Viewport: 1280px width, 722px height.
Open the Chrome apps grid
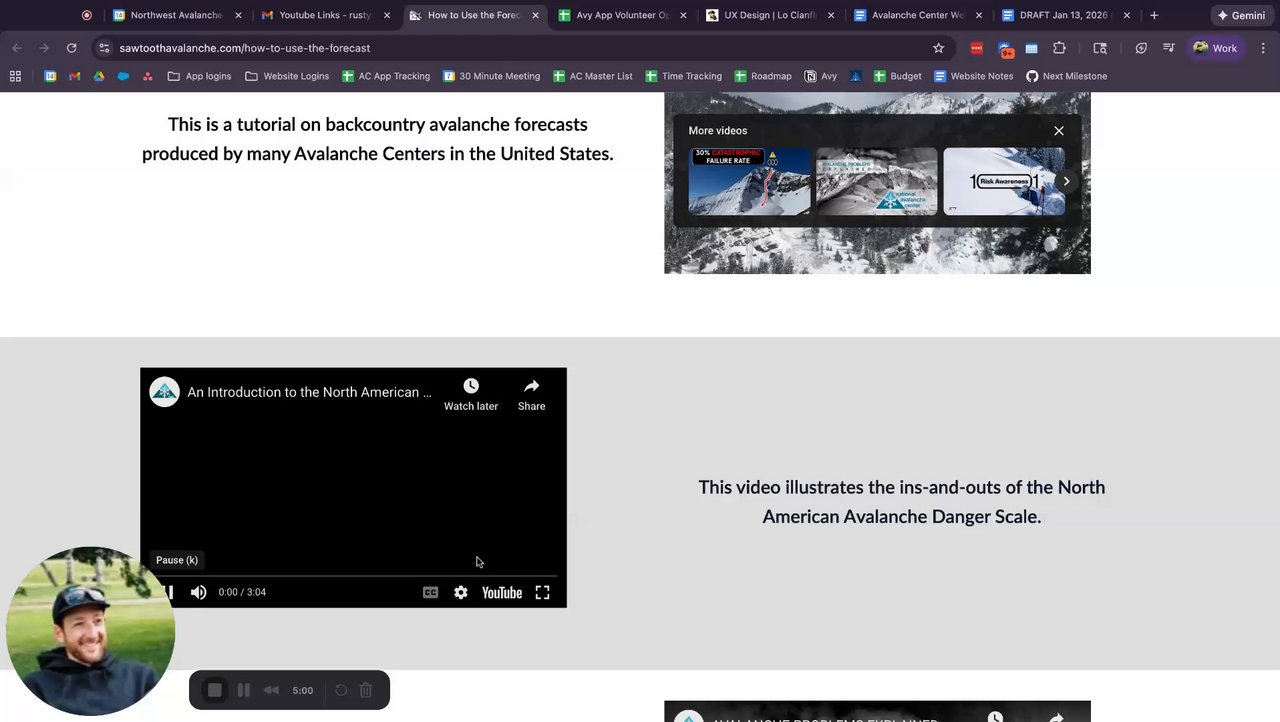[x=15, y=76]
